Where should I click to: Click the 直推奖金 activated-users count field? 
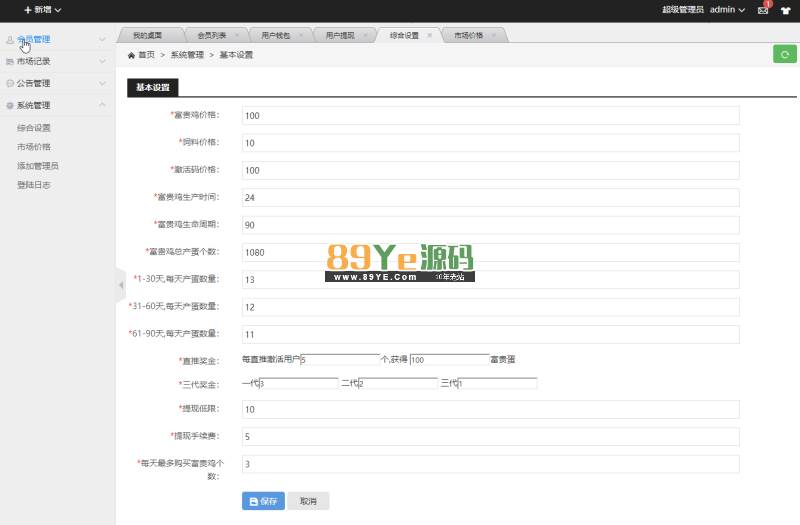[340, 360]
